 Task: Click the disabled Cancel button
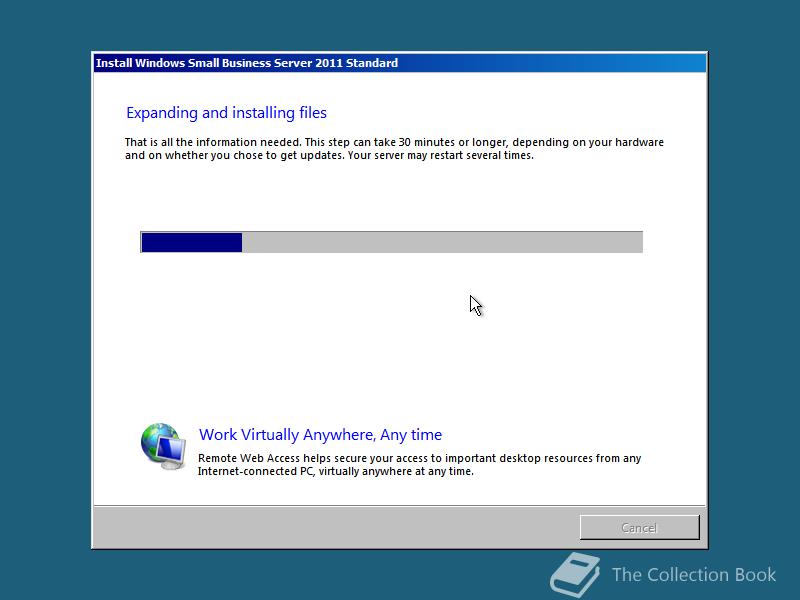(x=639, y=527)
